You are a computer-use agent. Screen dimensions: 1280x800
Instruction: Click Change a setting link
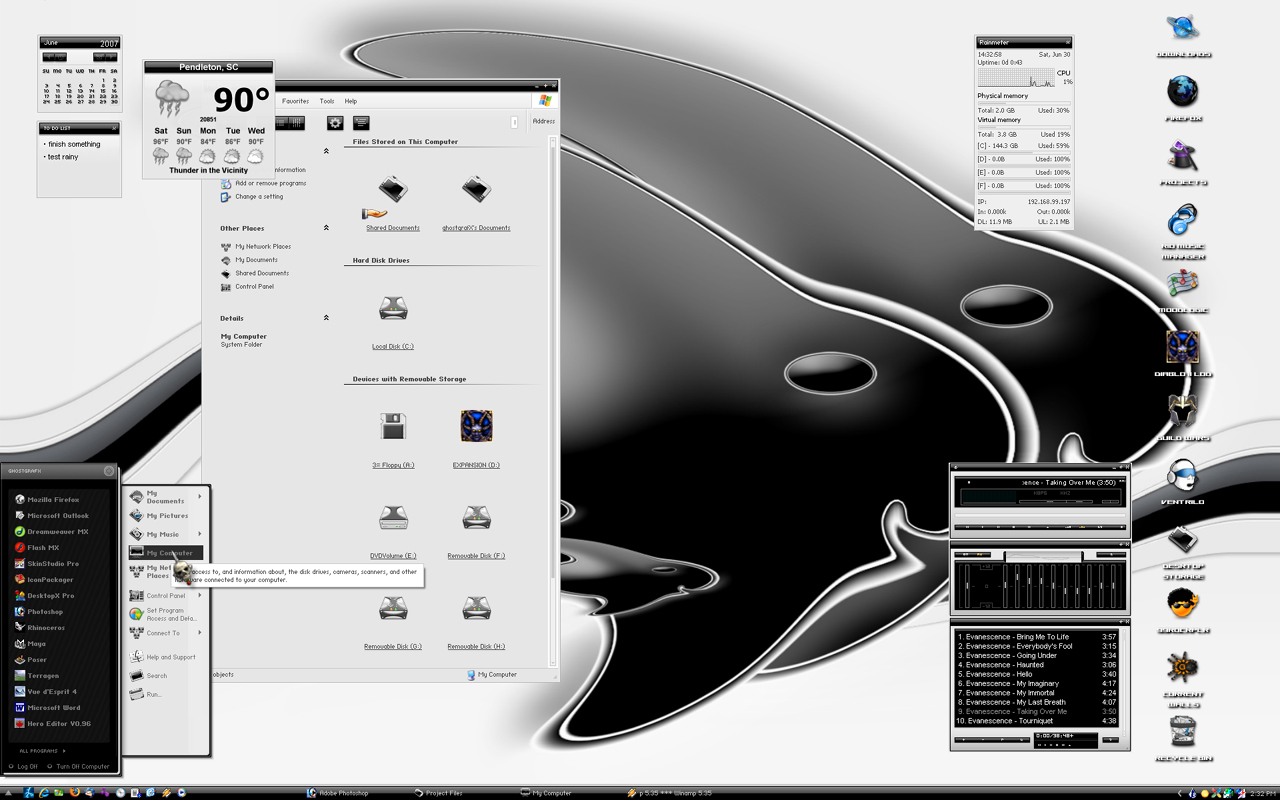click(252, 197)
